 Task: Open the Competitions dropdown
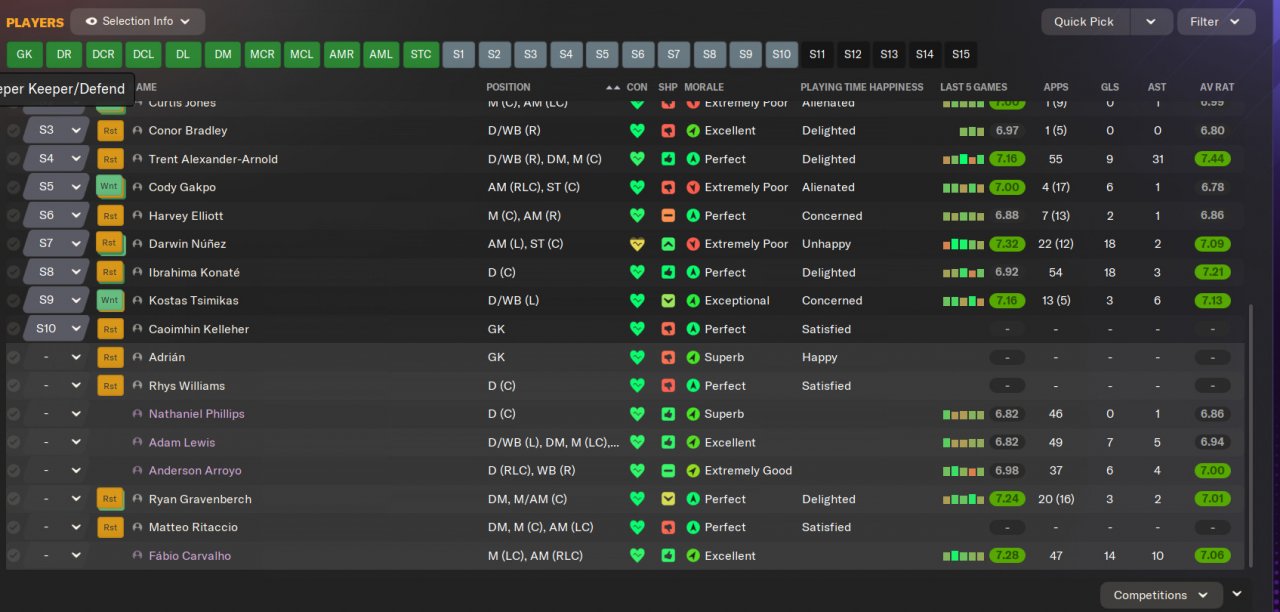tap(1162, 595)
